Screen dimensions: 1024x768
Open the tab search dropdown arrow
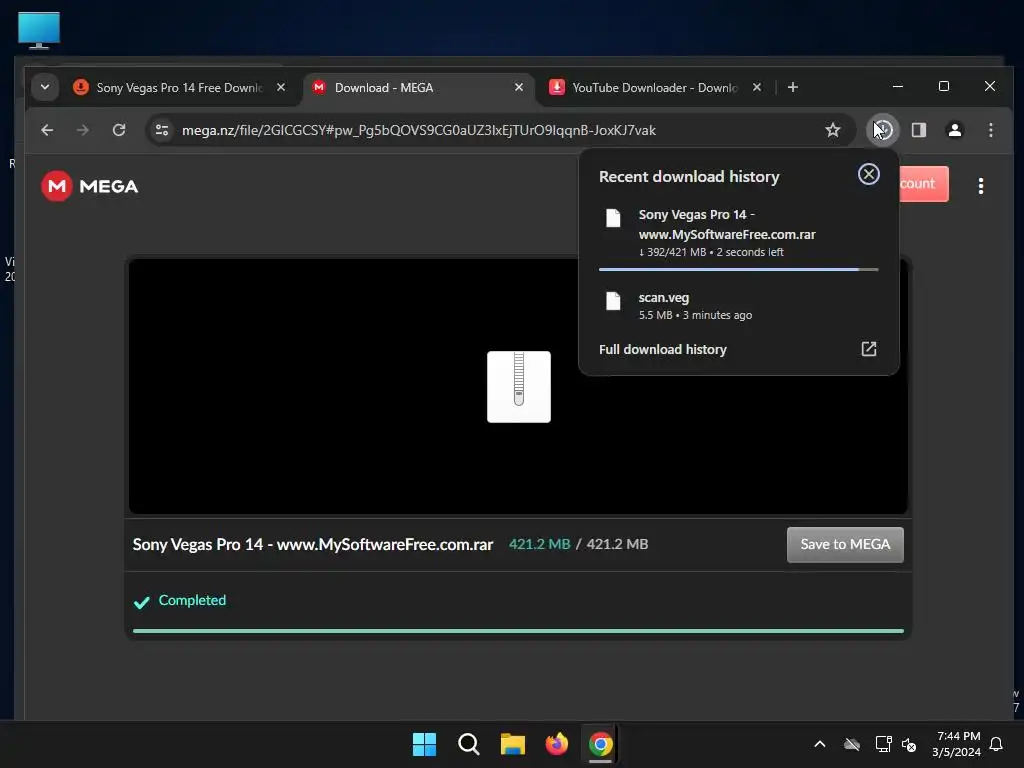[x=44, y=87]
